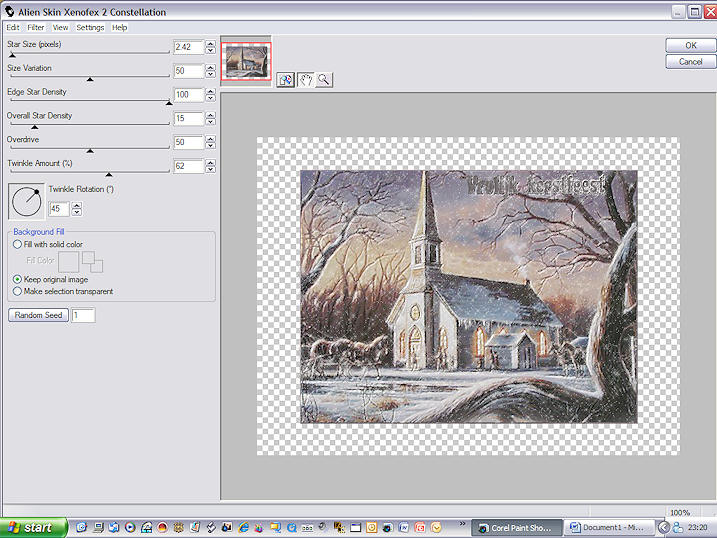Click the 100% zoom status text
The width and height of the screenshot is (717, 538).
click(680, 512)
